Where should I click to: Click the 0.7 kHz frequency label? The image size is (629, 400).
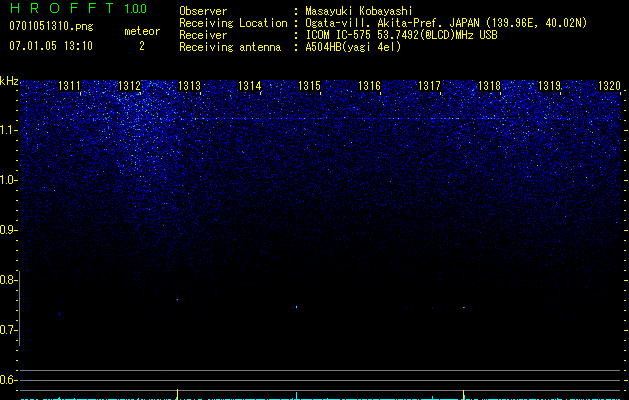[7, 330]
